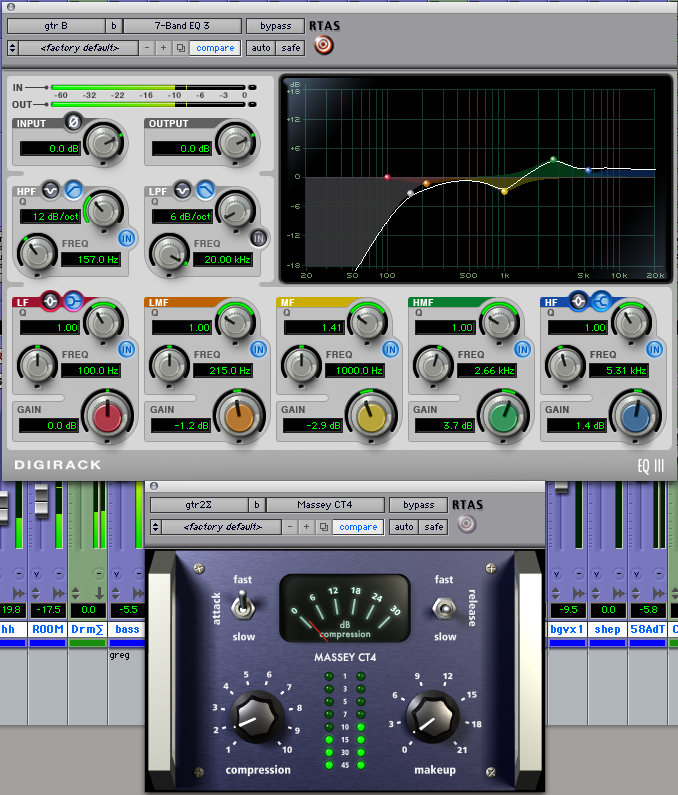Select the HPF notch filter type icon
The width and height of the screenshot is (678, 795).
coord(50,191)
